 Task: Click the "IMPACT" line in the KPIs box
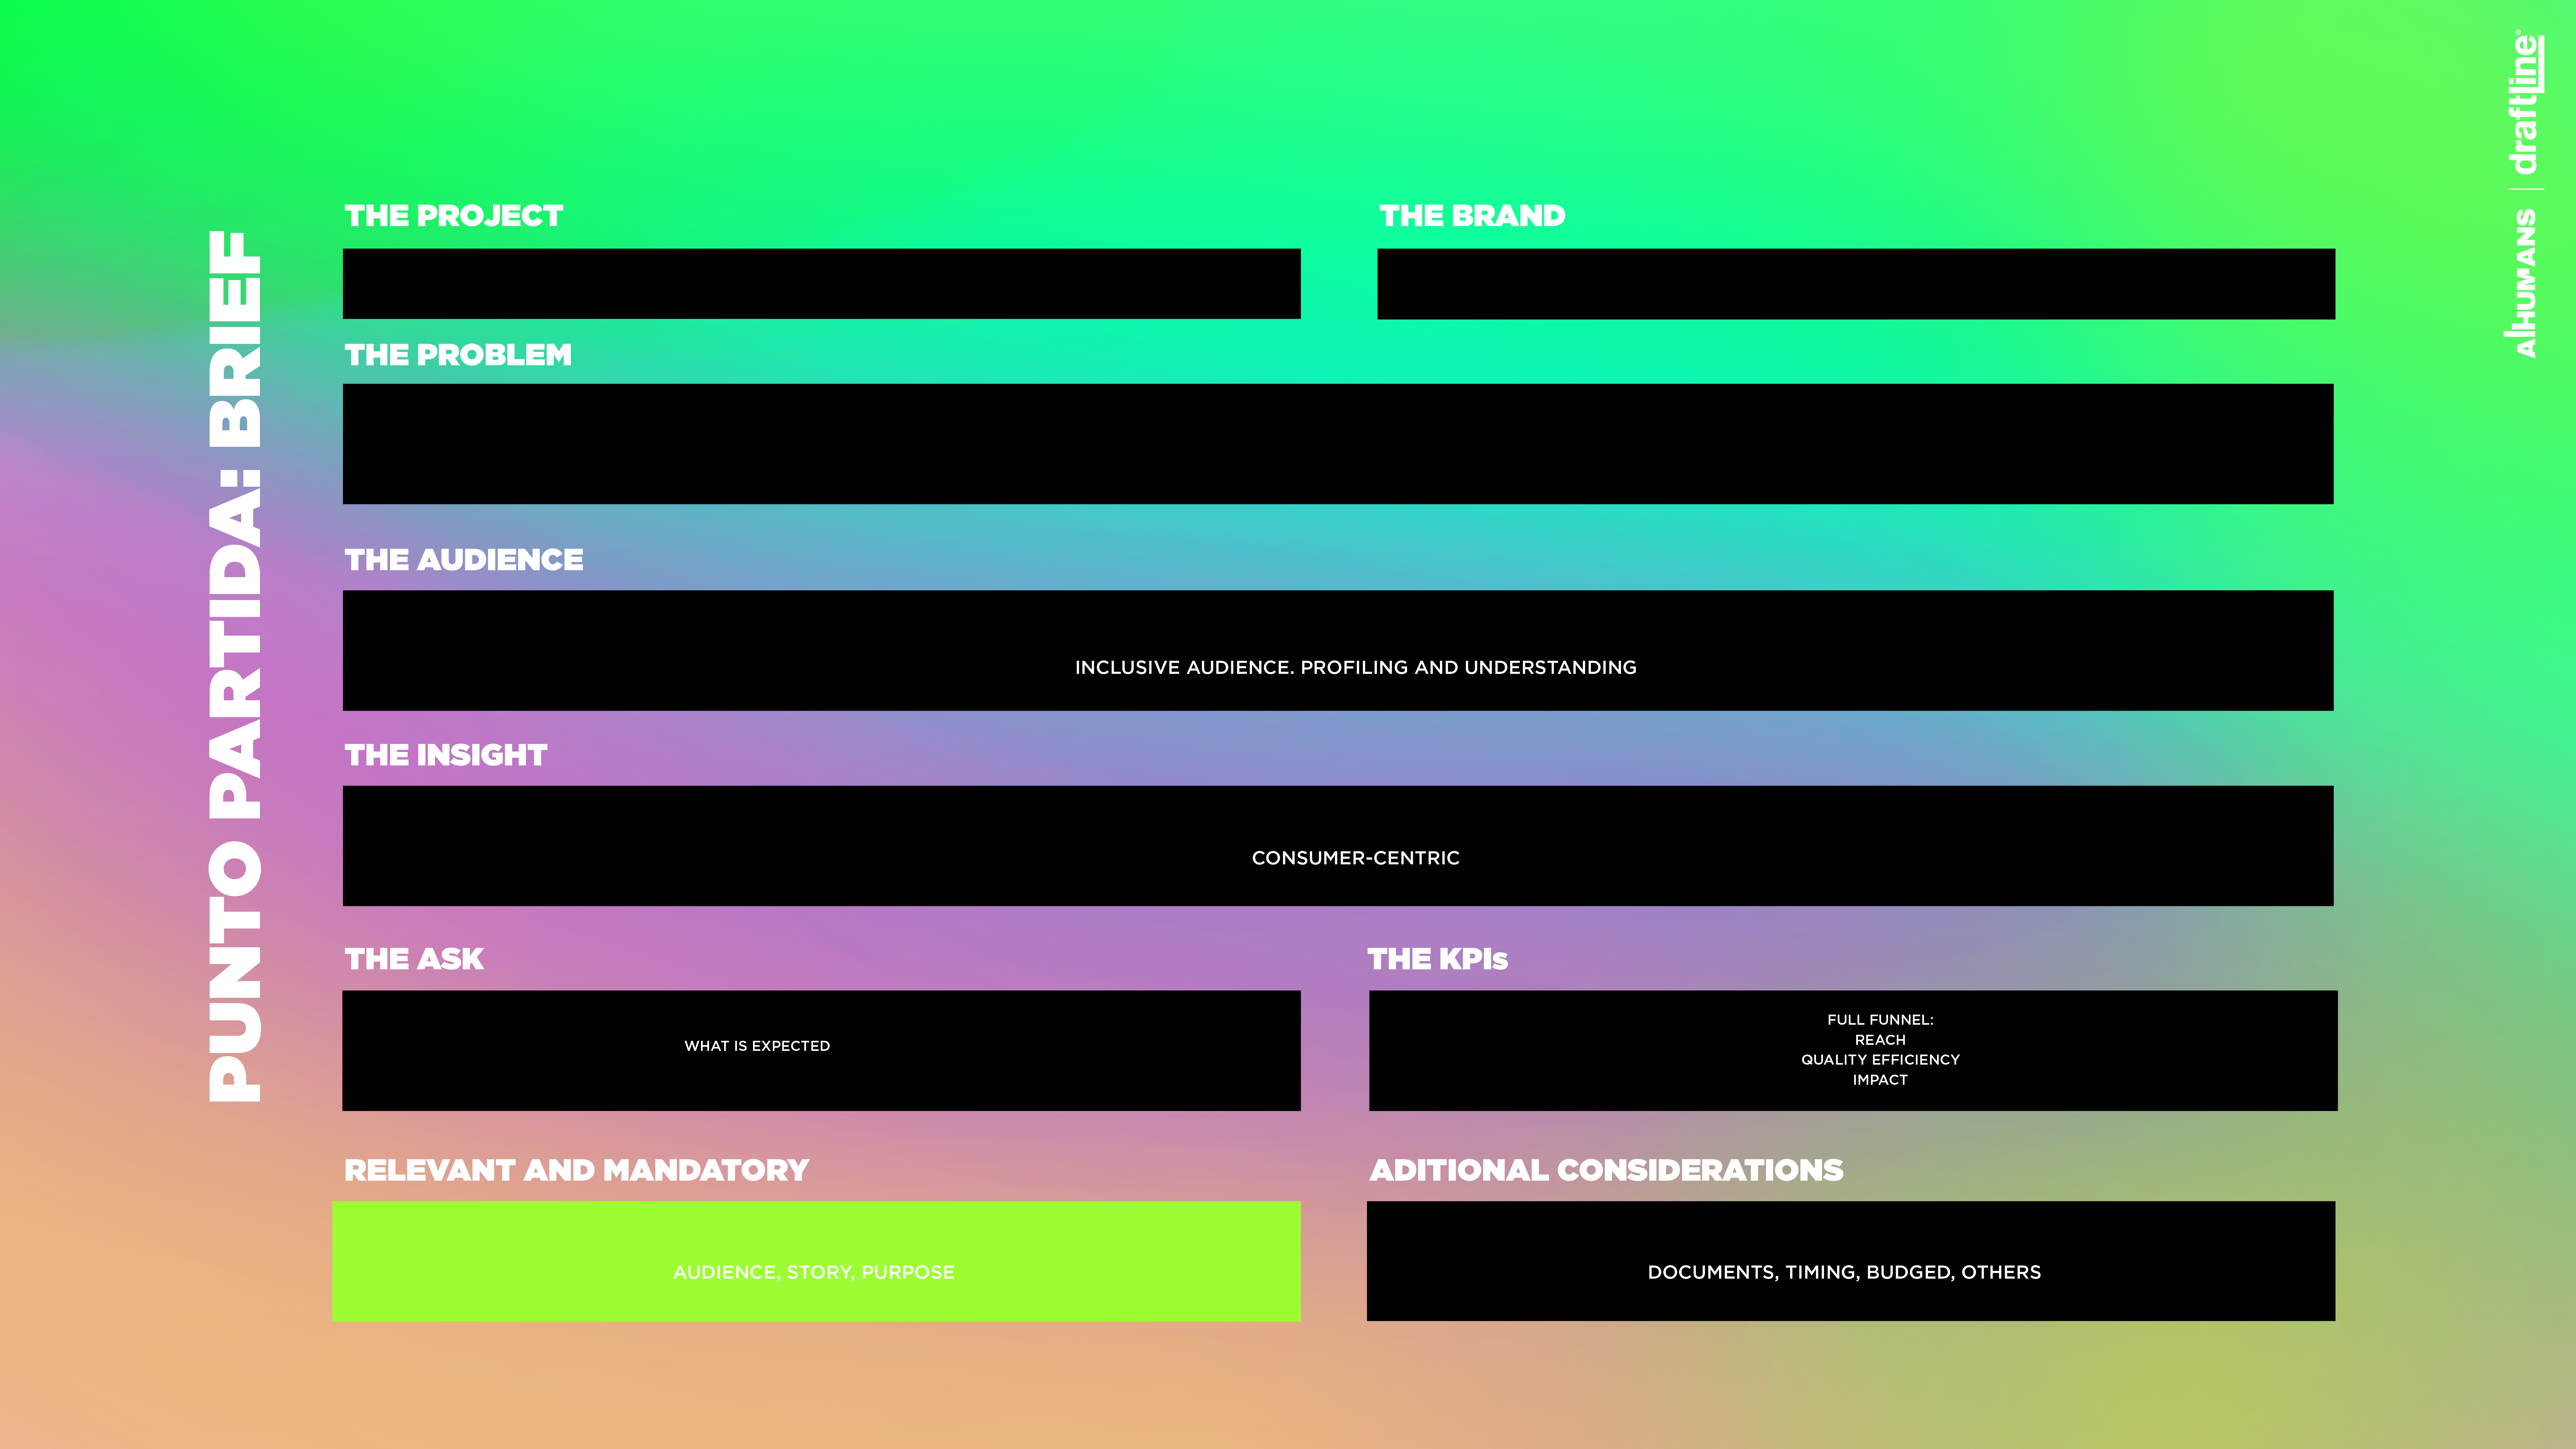tap(1880, 1080)
